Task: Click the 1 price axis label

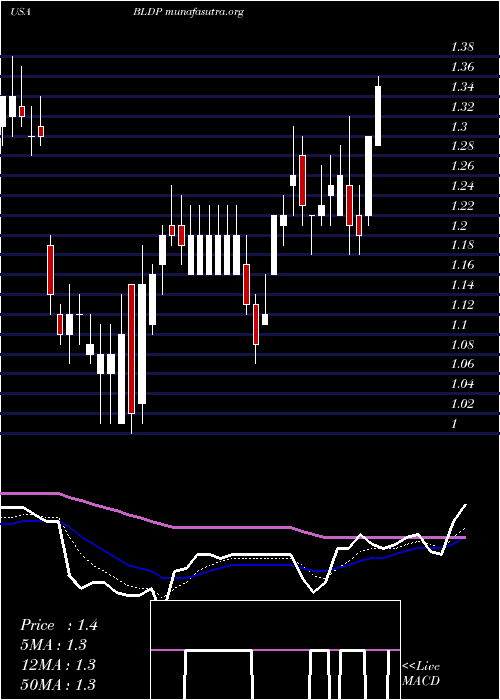Action: [454, 423]
